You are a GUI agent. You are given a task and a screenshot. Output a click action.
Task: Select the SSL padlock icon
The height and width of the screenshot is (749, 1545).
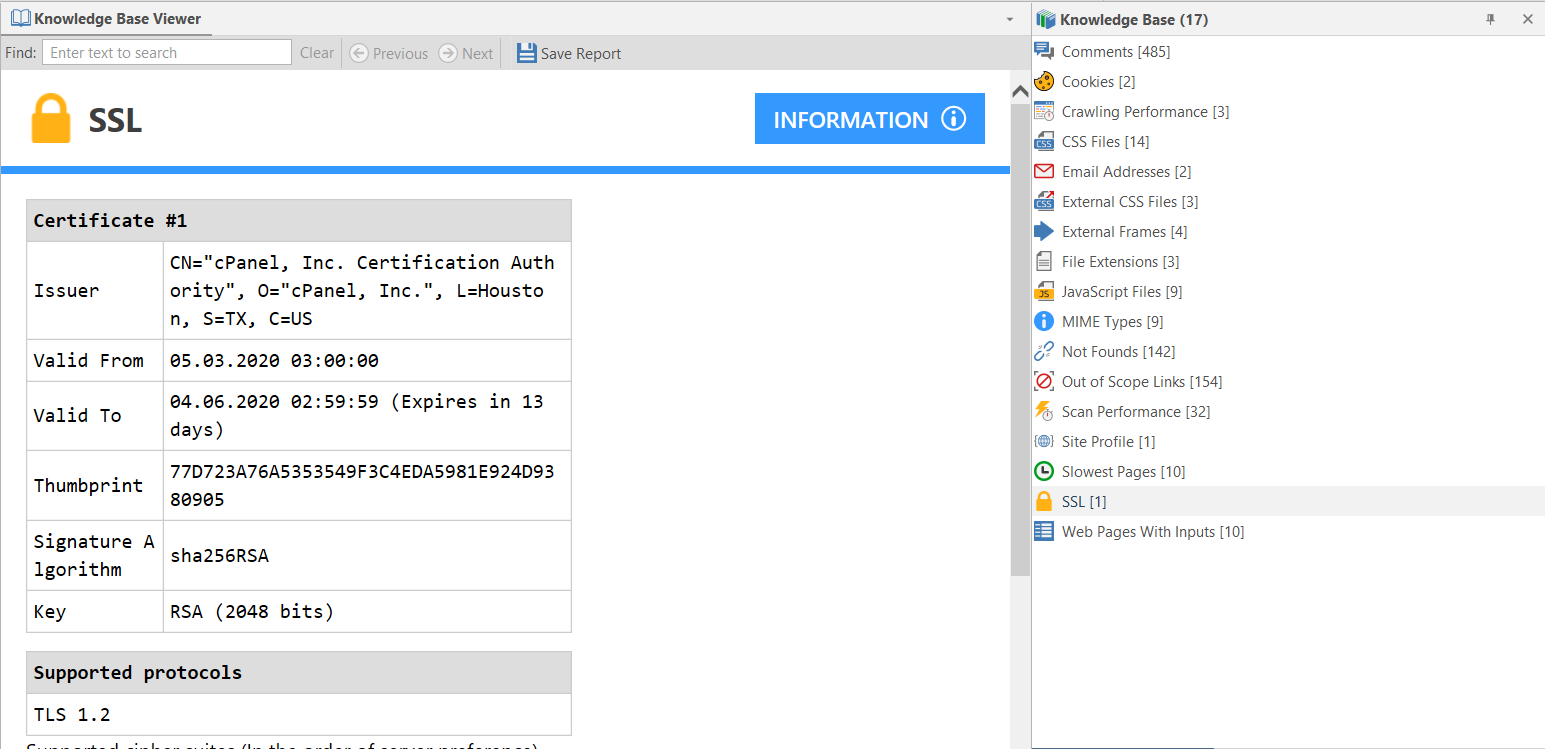[x=1044, y=501]
